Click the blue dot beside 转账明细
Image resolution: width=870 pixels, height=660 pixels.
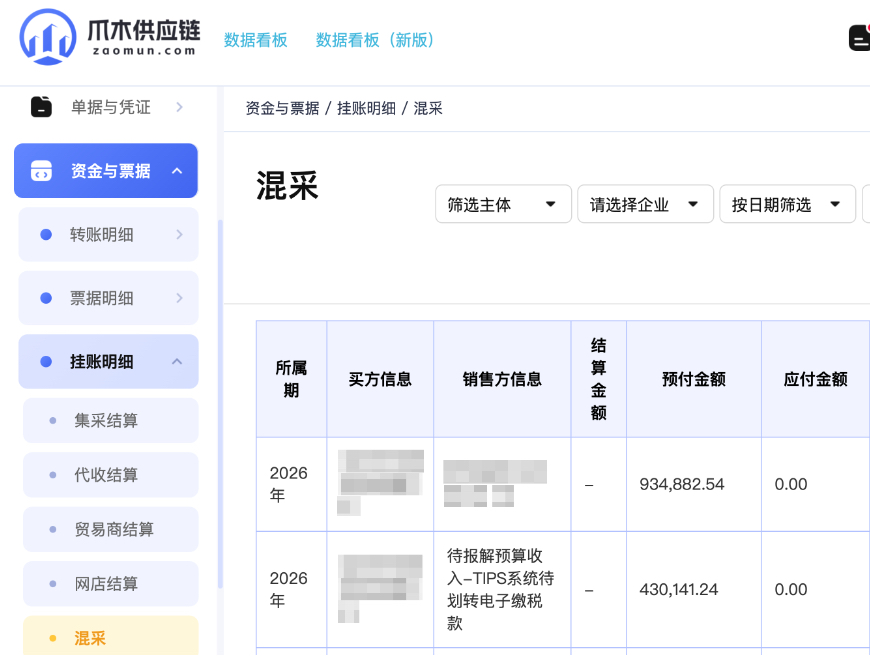tap(46, 235)
